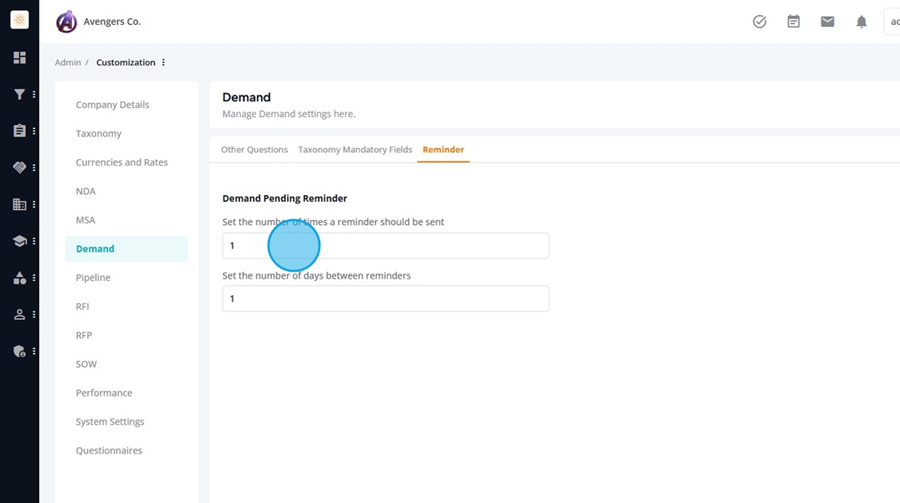Open the clipboard sidebar icon
900x503 pixels.
[x=20, y=131]
